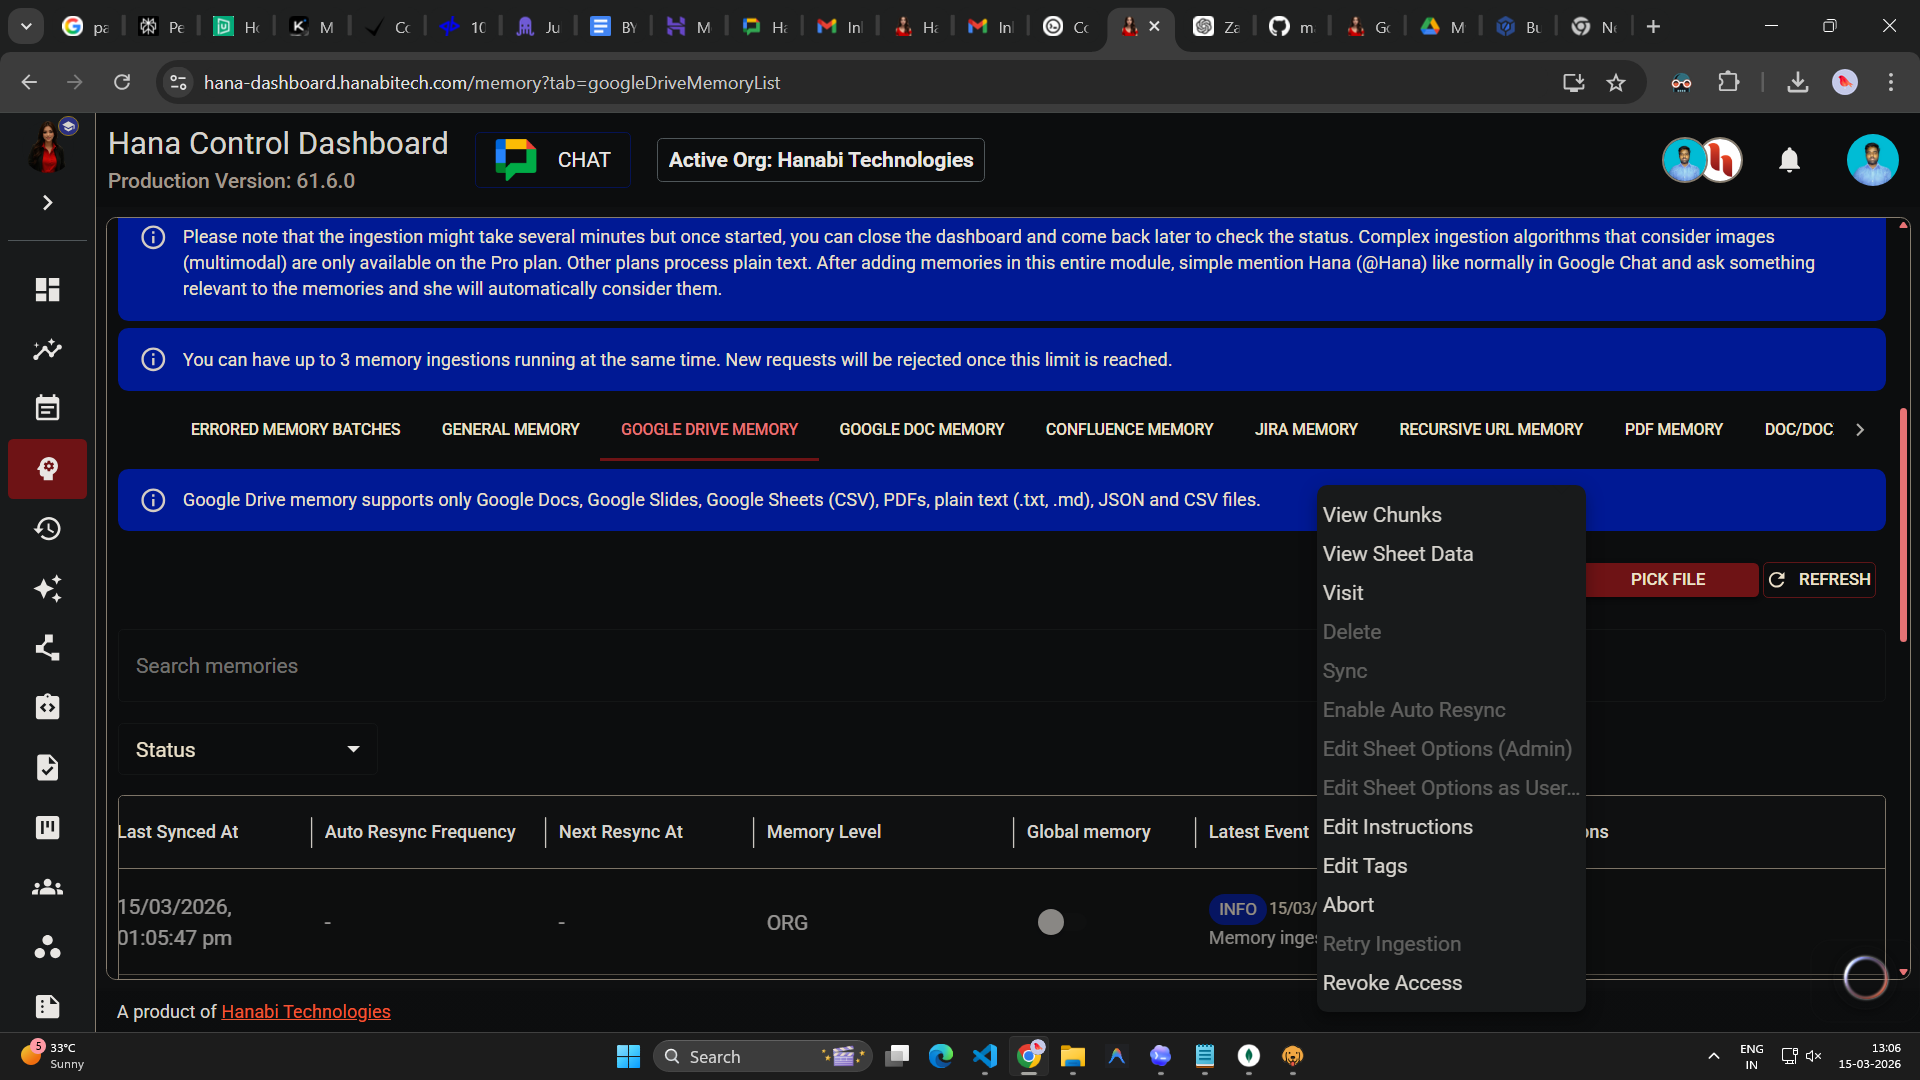Viewport: 1920px width, 1080px height.
Task: Open the Status filter dropdown
Action: coord(247,750)
